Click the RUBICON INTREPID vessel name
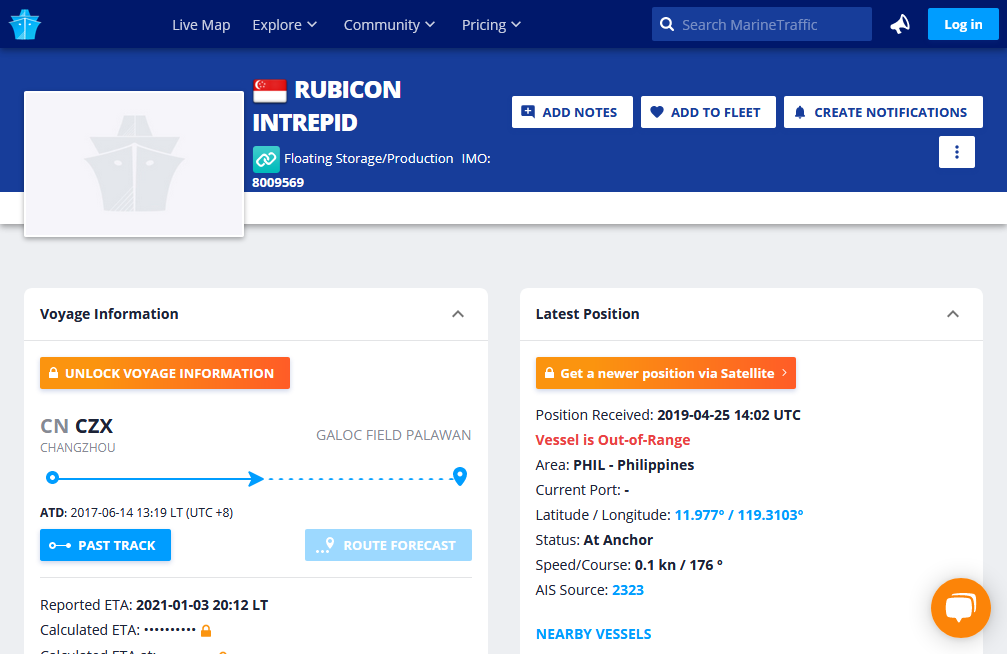The width and height of the screenshot is (1007, 654). tap(327, 106)
